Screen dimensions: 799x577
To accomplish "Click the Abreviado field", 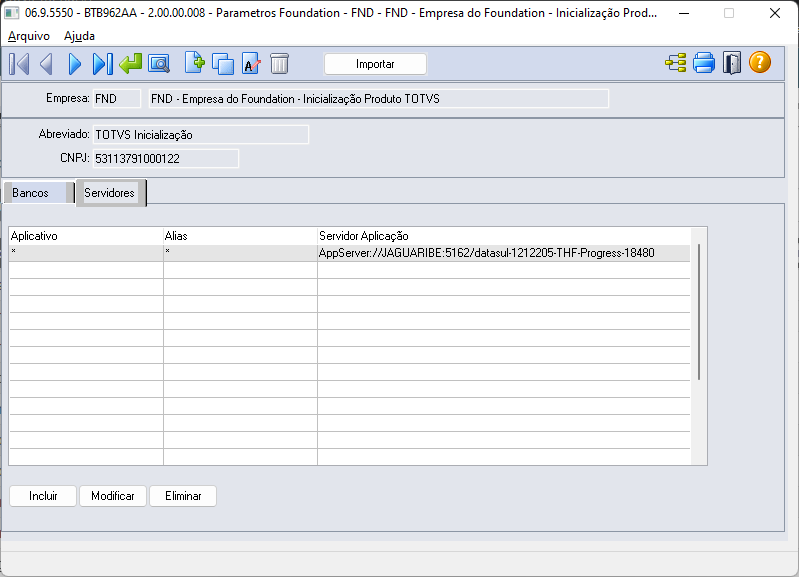I will 201,135.
